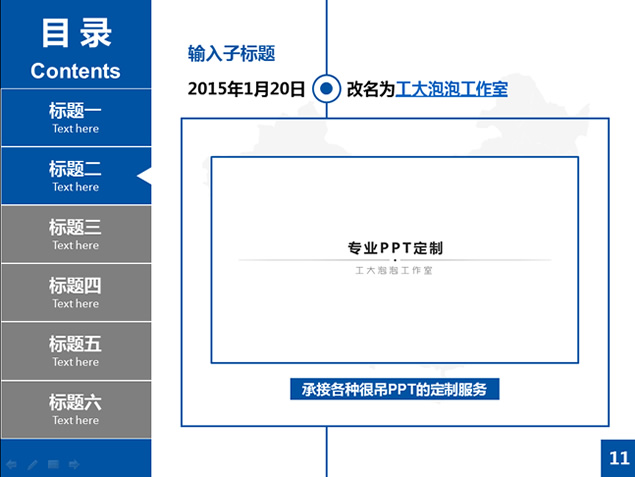Click the 2015年1月20日 date text
The width and height of the screenshot is (635, 477).
tap(246, 89)
